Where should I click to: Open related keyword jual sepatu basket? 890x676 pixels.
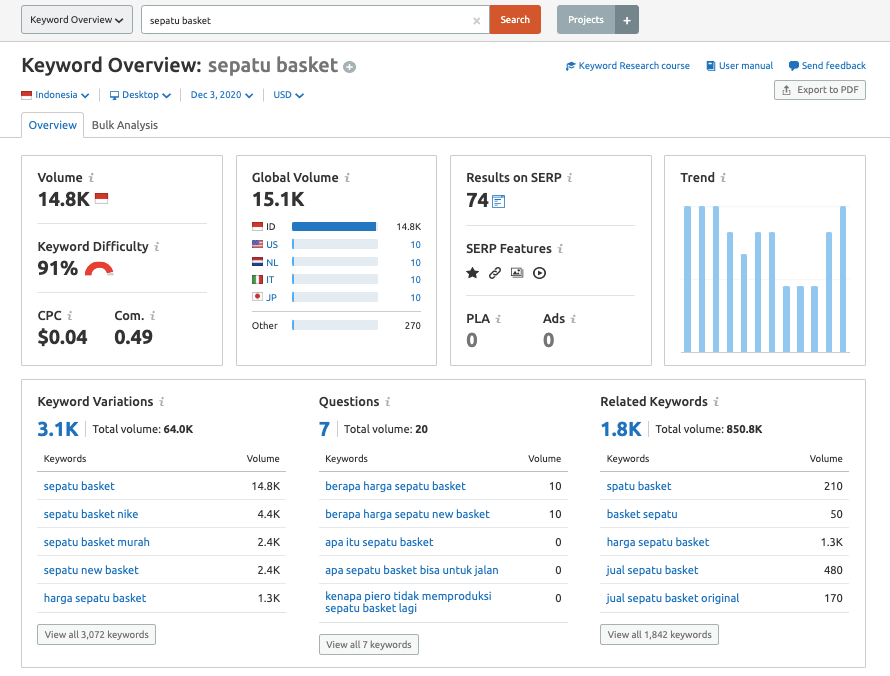coord(652,570)
